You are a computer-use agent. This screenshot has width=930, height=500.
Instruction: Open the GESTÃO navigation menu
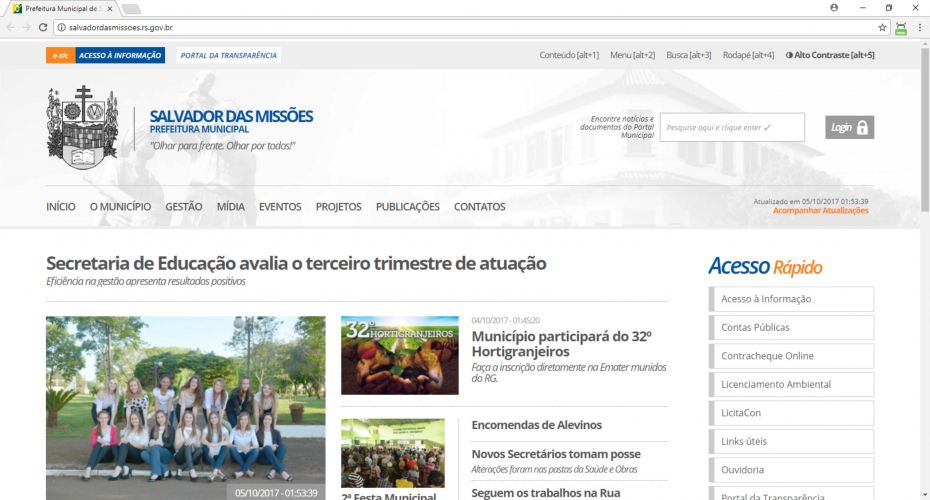tap(183, 207)
